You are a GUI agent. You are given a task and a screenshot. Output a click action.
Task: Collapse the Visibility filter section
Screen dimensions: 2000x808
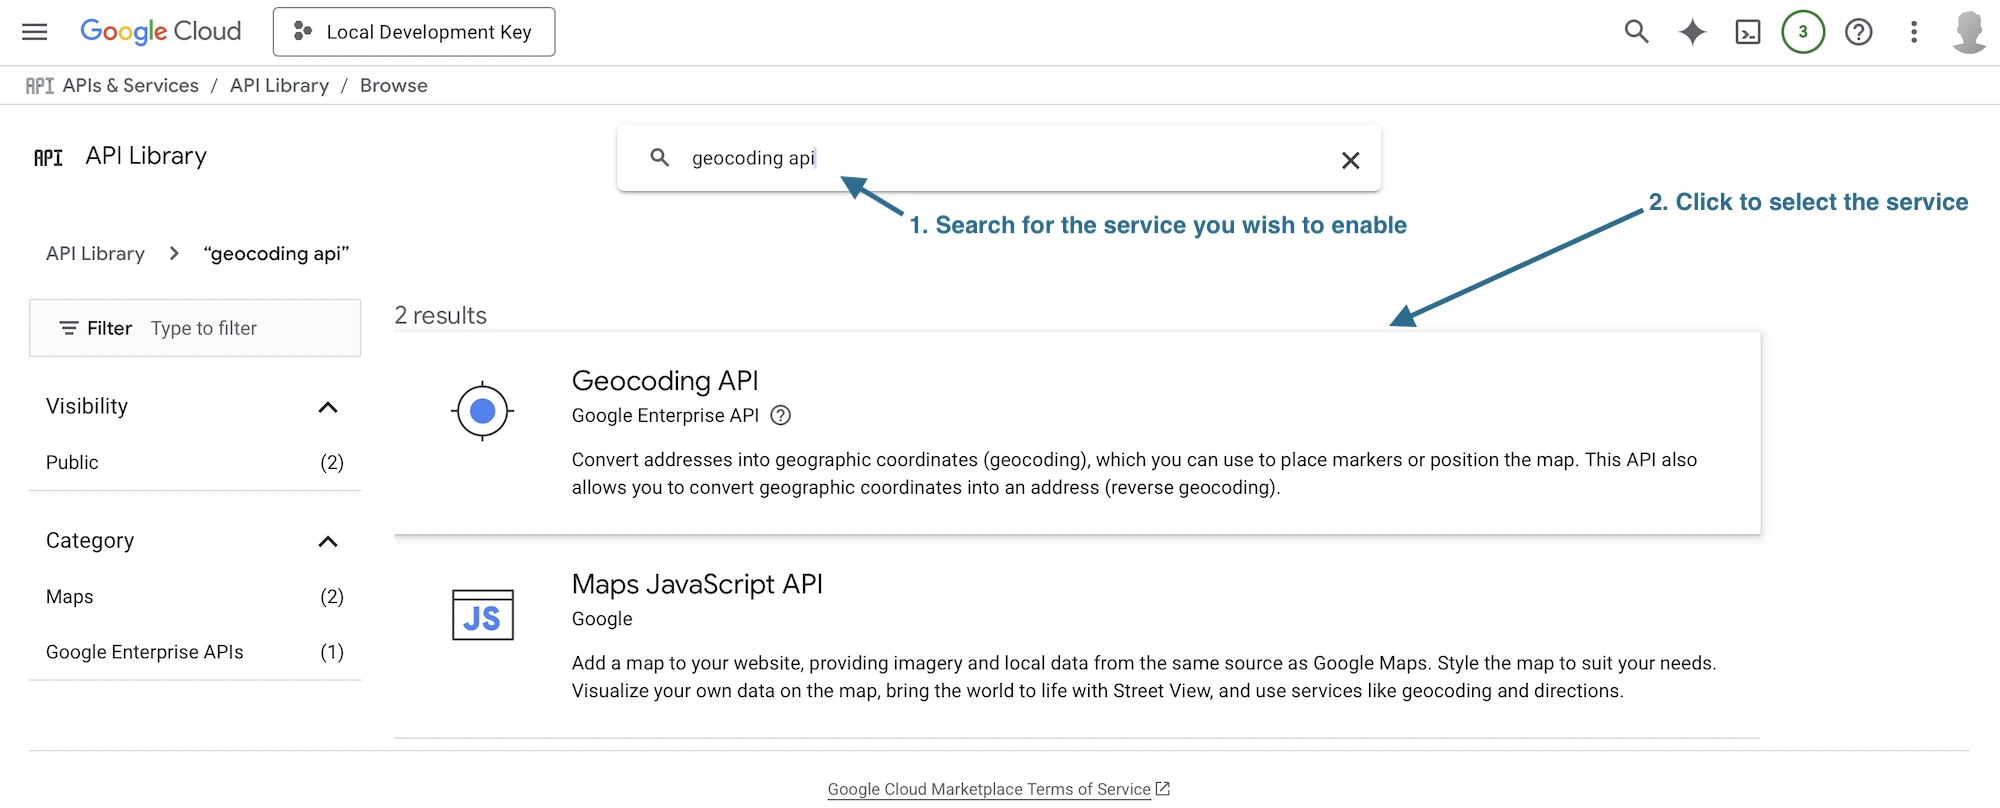[327, 407]
